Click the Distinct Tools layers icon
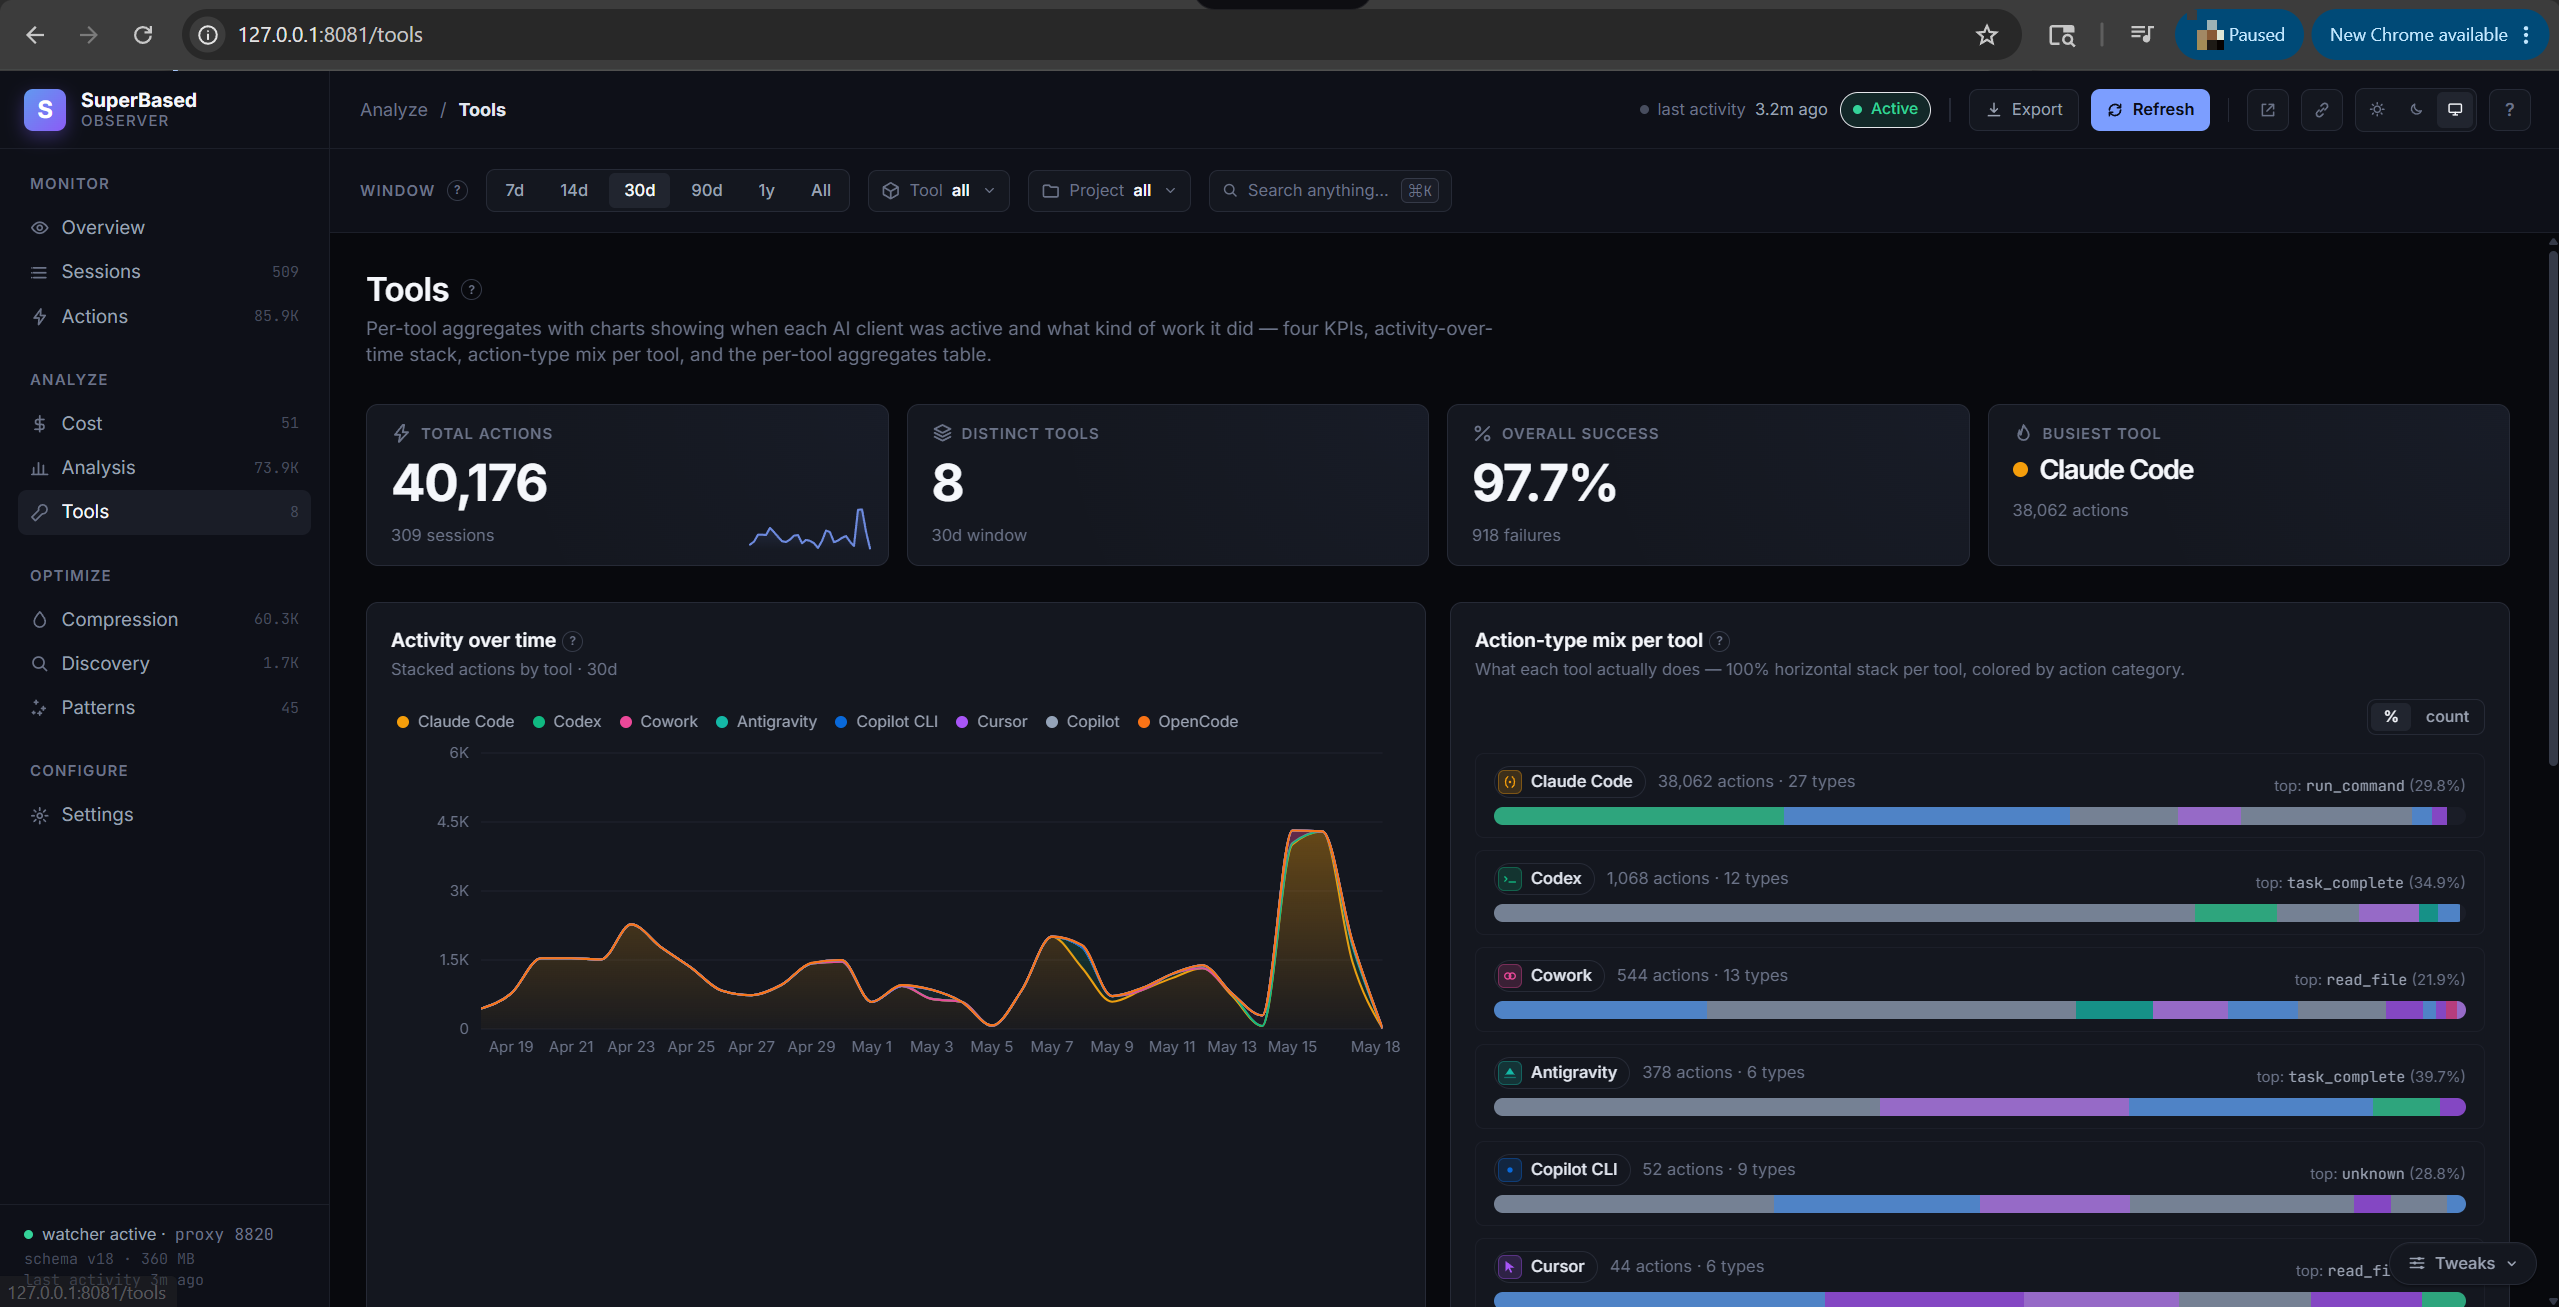Viewport: 2559px width, 1307px height. [x=942, y=433]
